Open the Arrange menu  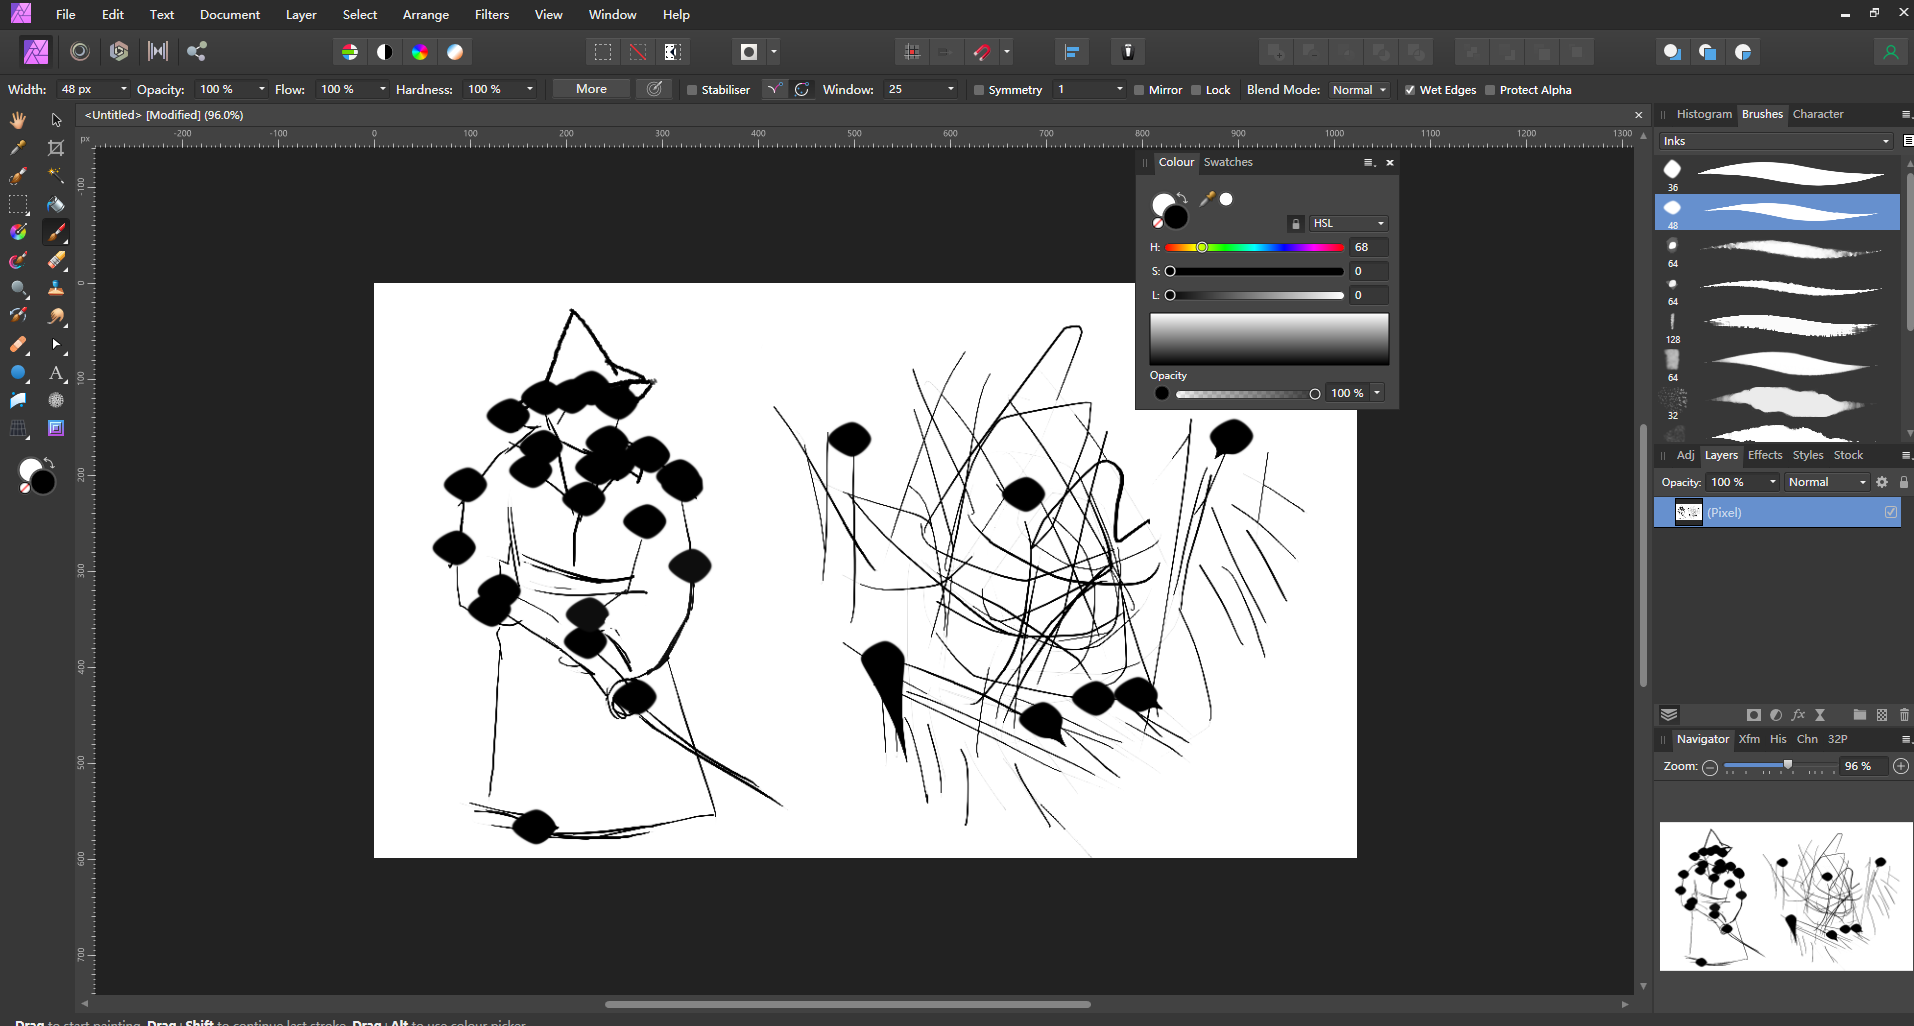(x=425, y=14)
